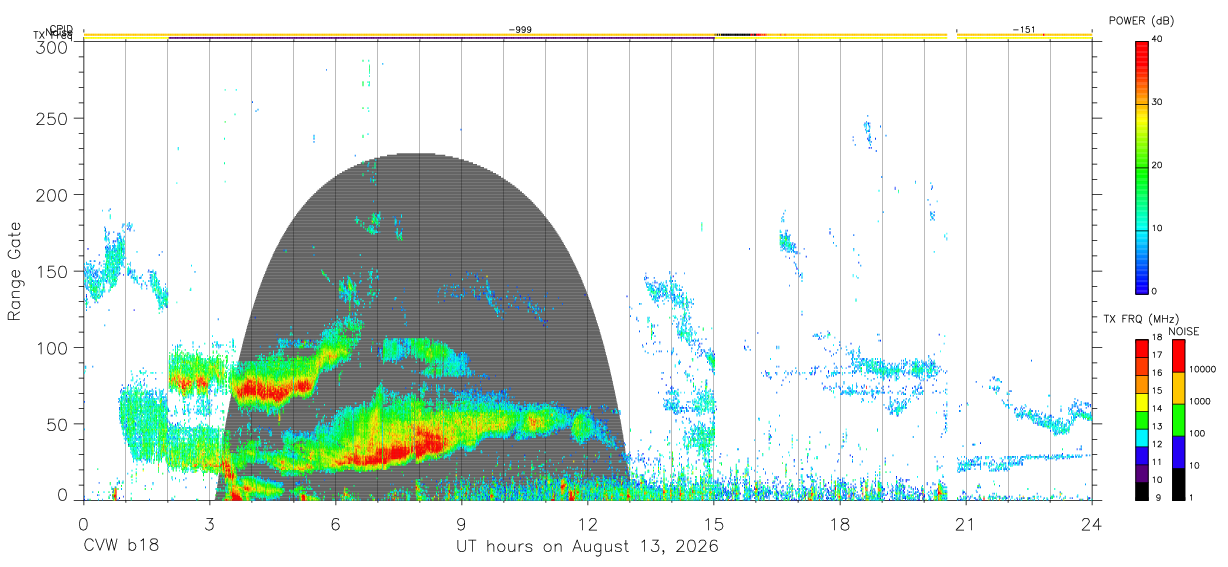Click the 40 tick on the POWER colorbar
The width and height of the screenshot is (1228, 567).
pos(1158,39)
